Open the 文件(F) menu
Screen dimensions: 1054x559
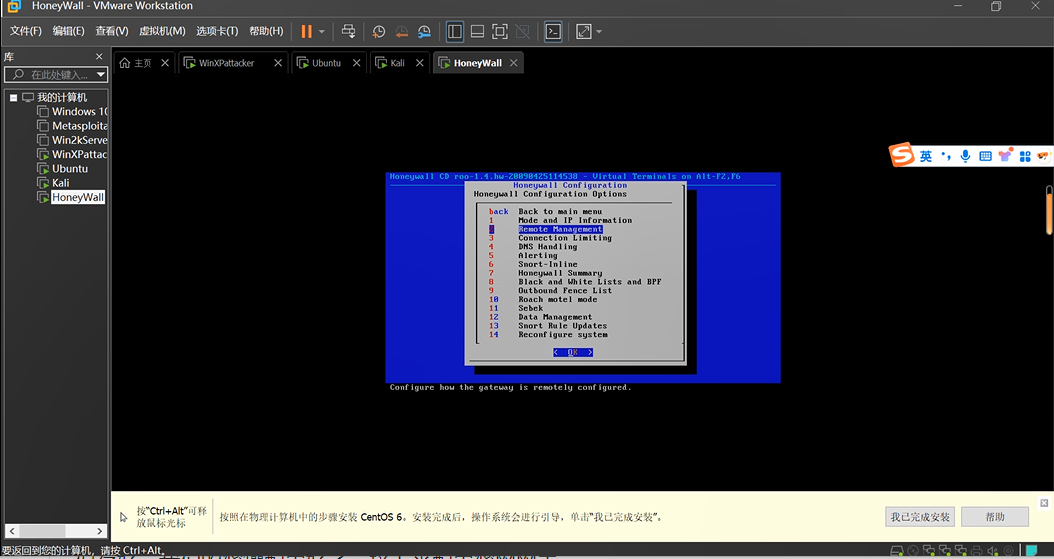point(26,31)
